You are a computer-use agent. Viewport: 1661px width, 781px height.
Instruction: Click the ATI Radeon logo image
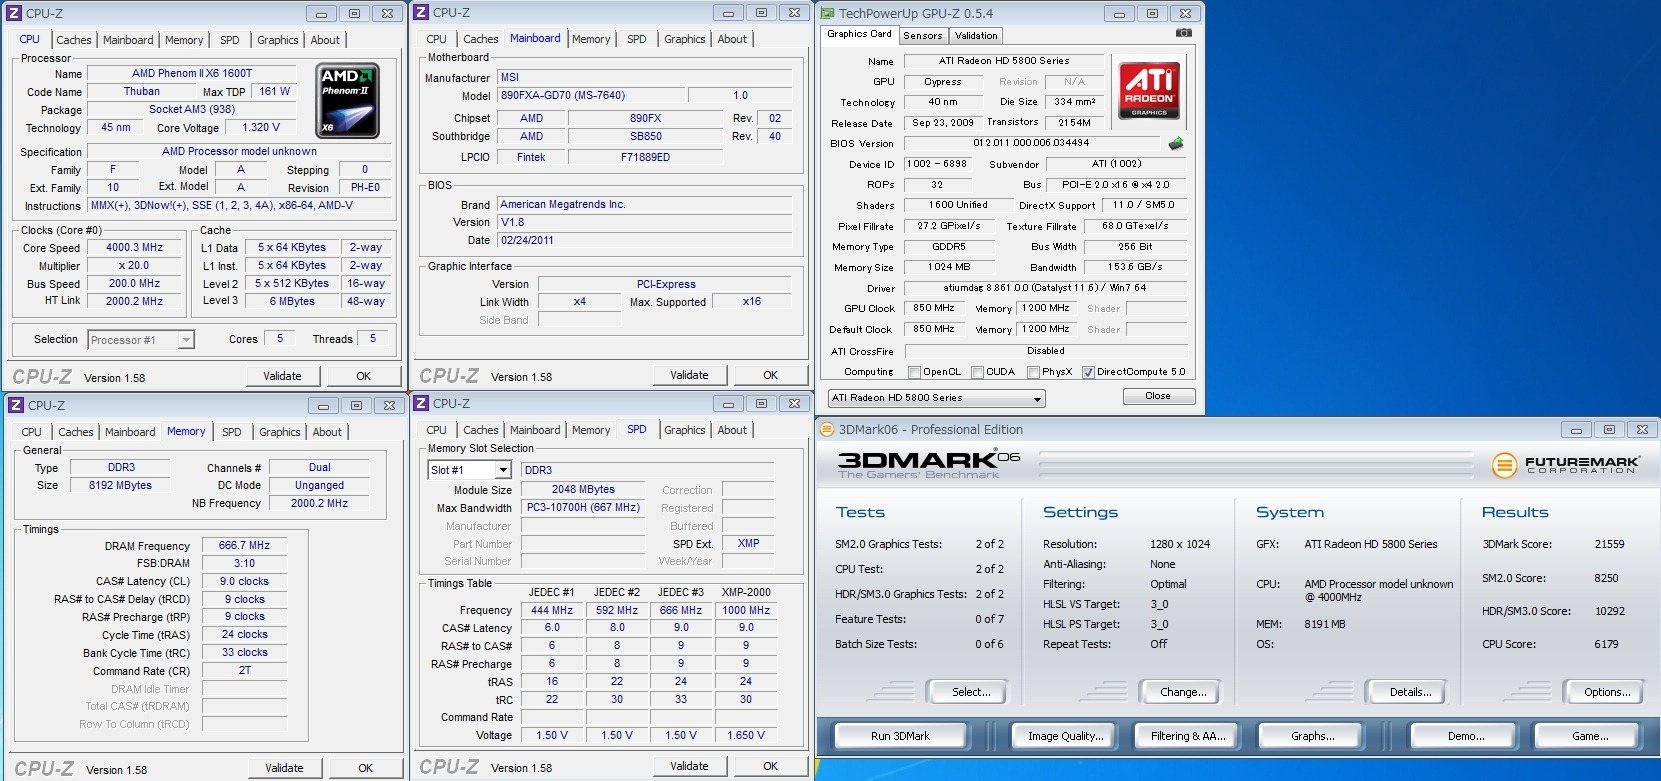click(x=1148, y=90)
